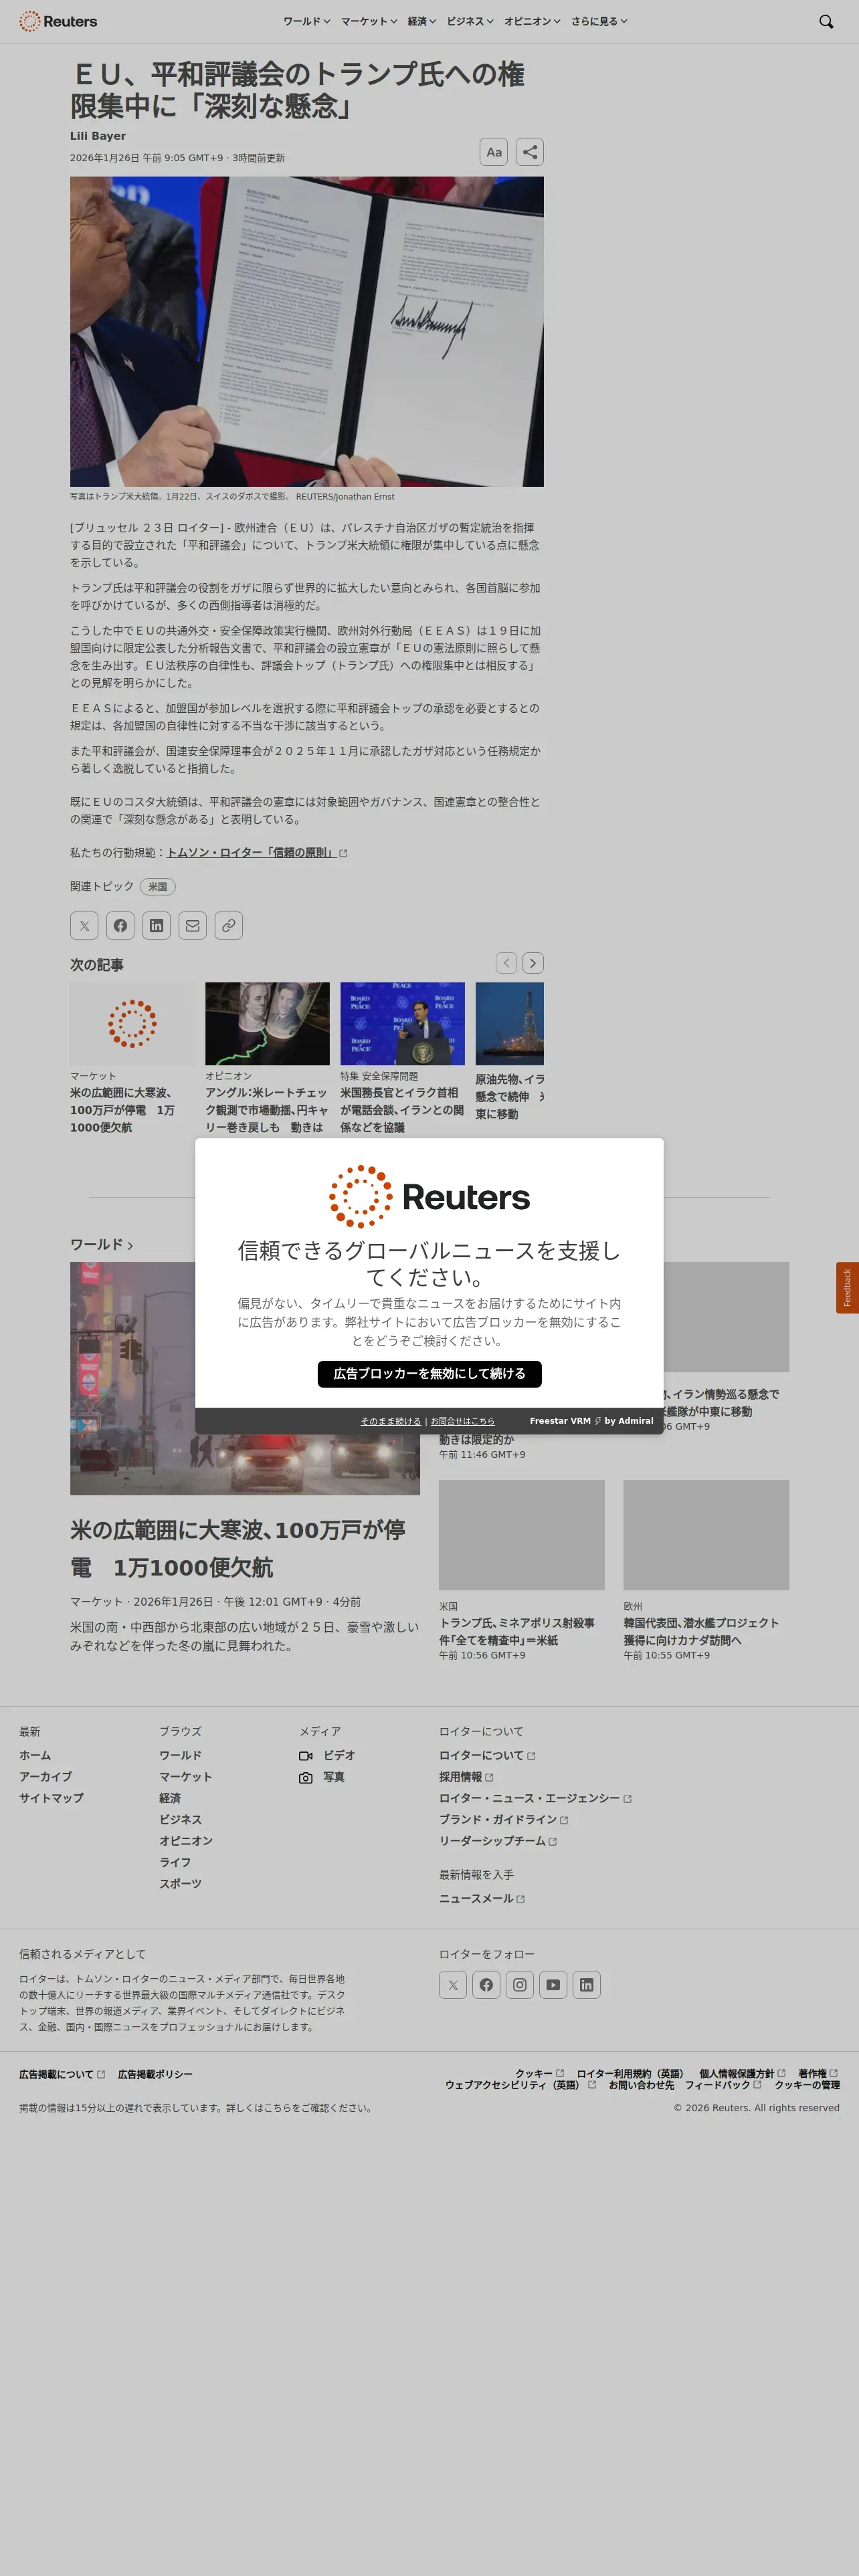The height and width of the screenshot is (2576, 859).
Task: Follow Reuters on Facebook in footer
Action: (486, 1985)
